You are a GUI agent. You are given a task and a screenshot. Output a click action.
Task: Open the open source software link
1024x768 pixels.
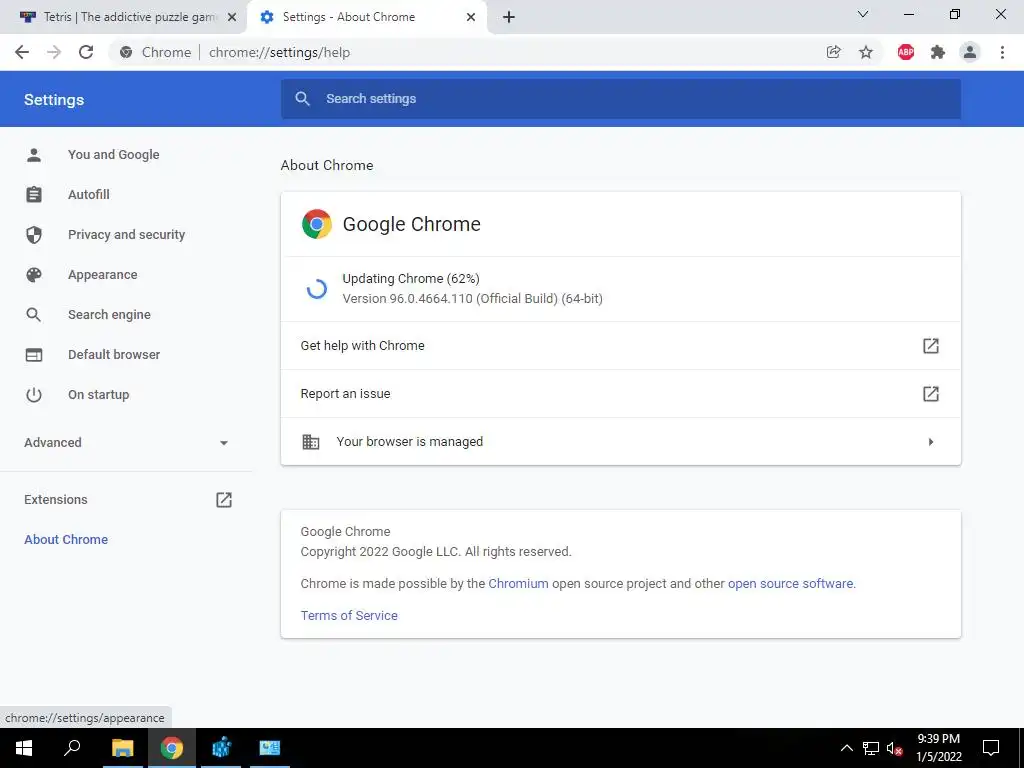coord(790,584)
